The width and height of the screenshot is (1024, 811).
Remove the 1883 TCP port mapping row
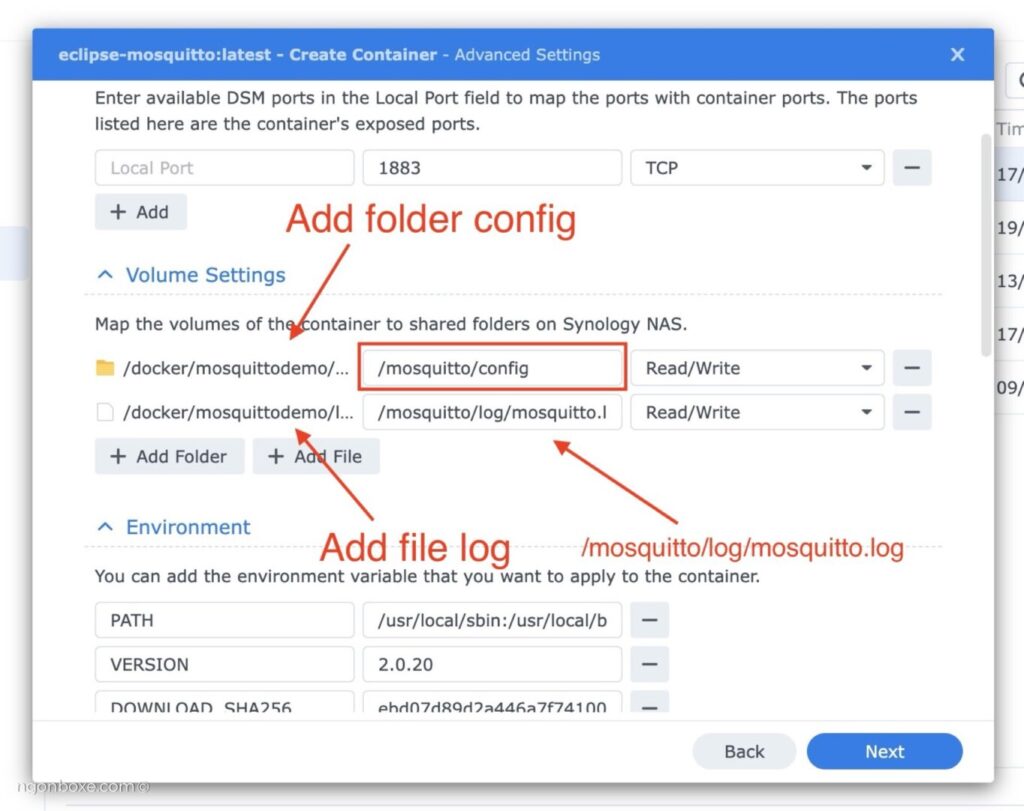pyautogui.click(x=912, y=168)
